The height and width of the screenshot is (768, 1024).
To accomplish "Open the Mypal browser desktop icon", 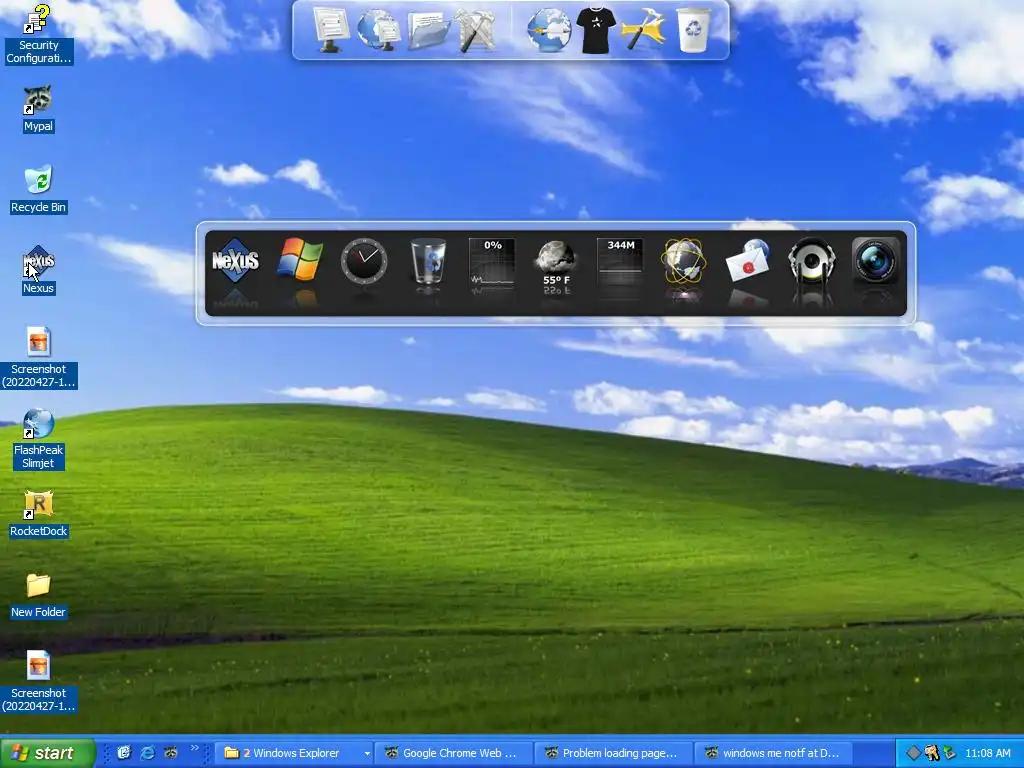I will tap(38, 108).
